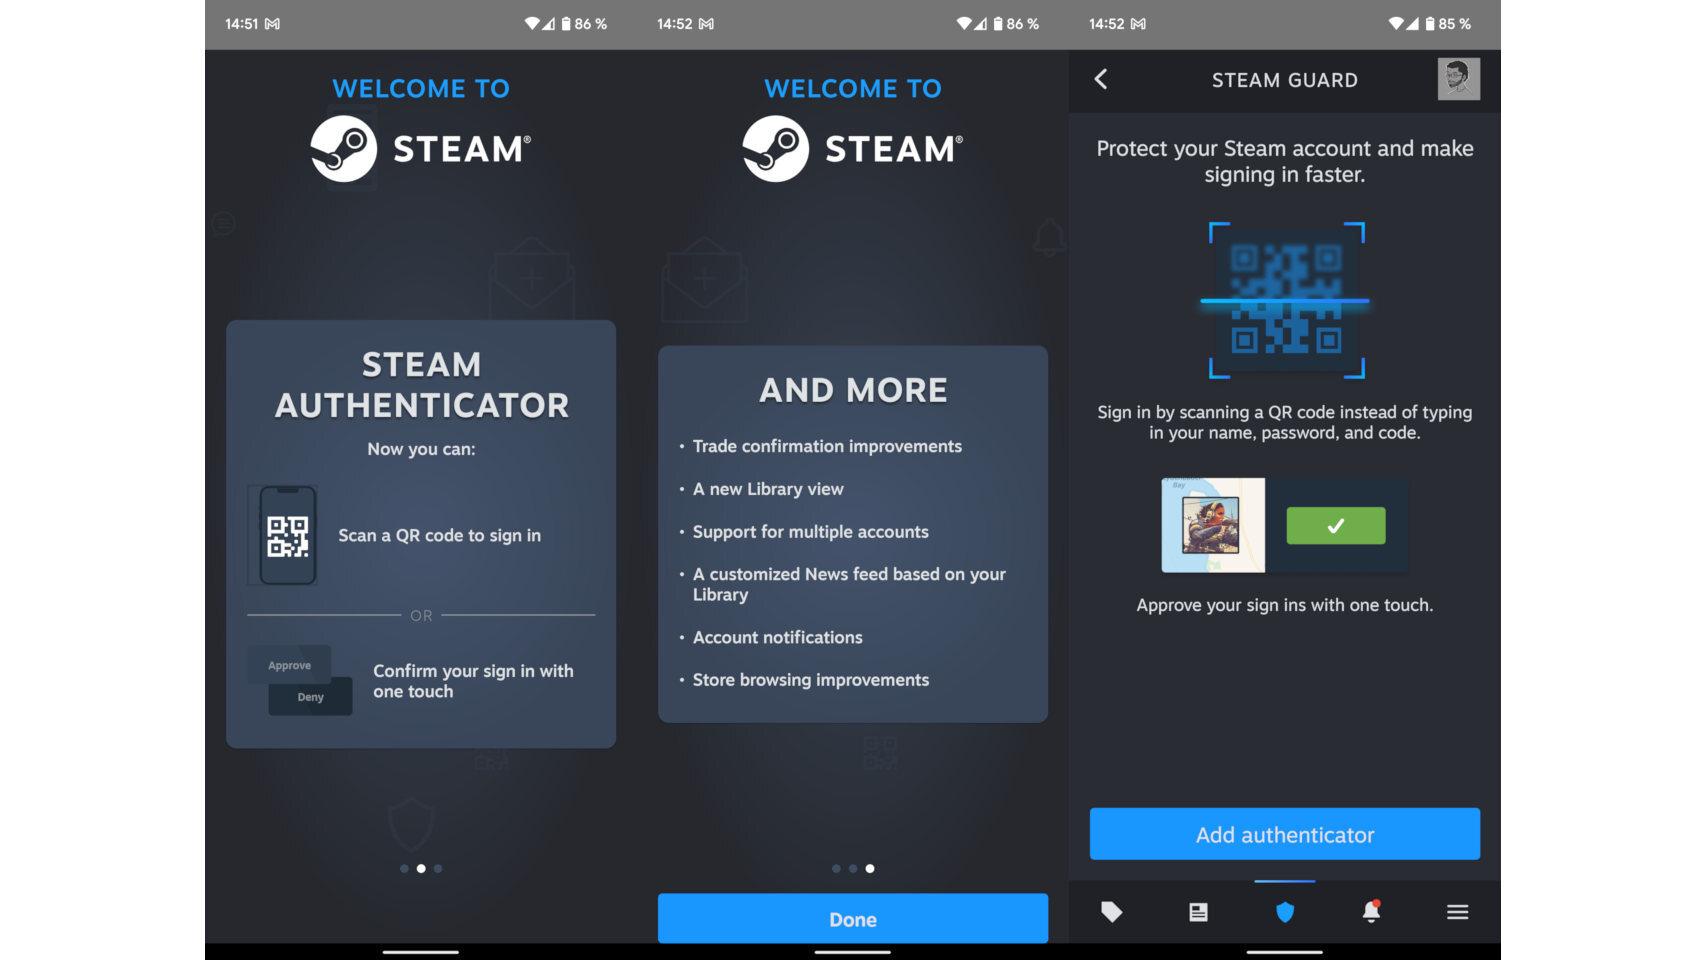Tap the Approve button mockup
Viewport: 1706px width, 960px height.
289,664
